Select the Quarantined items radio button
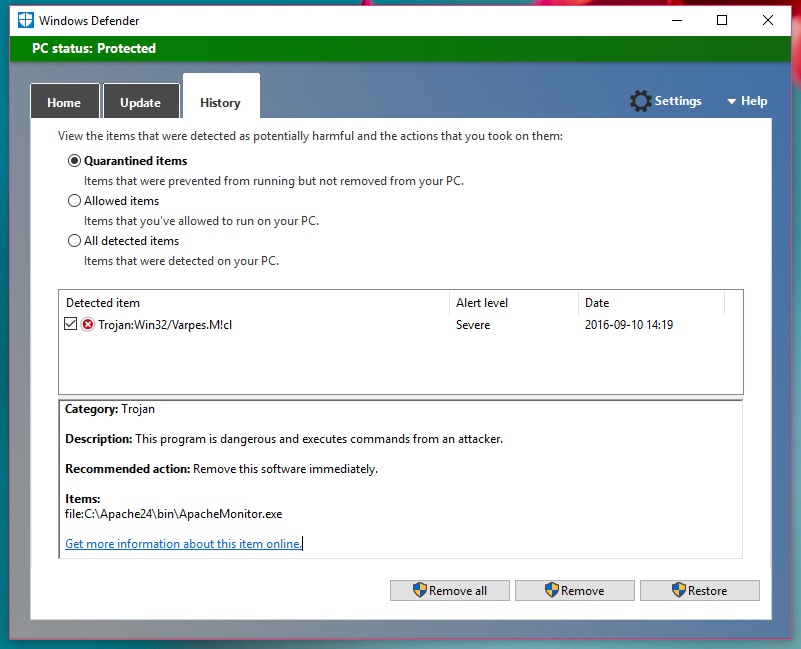The height and width of the screenshot is (649, 801). (75, 161)
